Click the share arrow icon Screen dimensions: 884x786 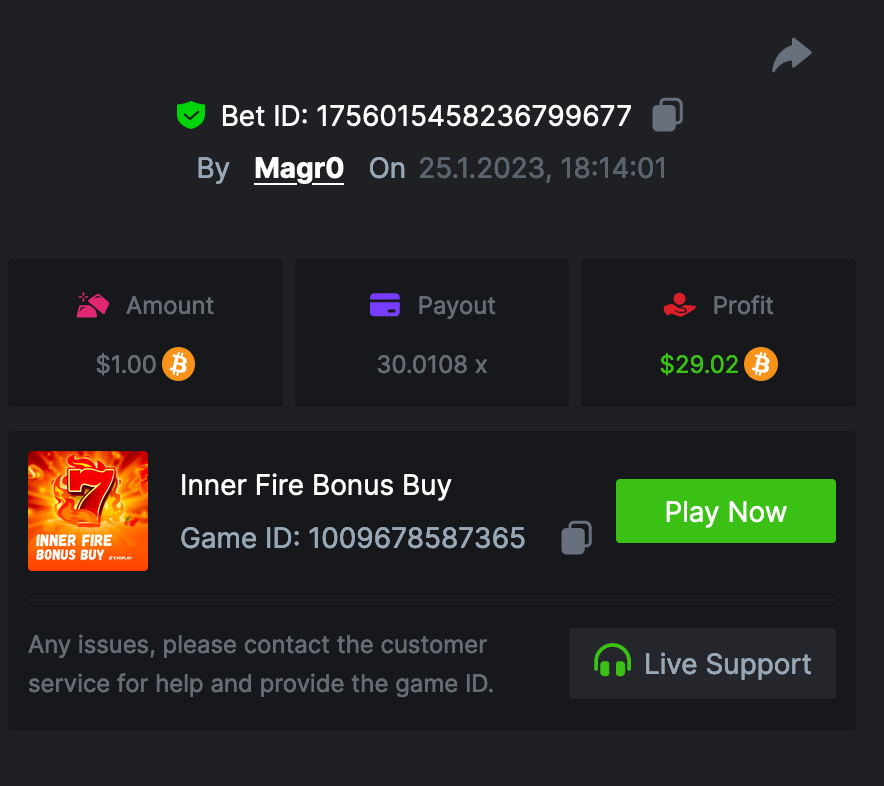(792, 55)
